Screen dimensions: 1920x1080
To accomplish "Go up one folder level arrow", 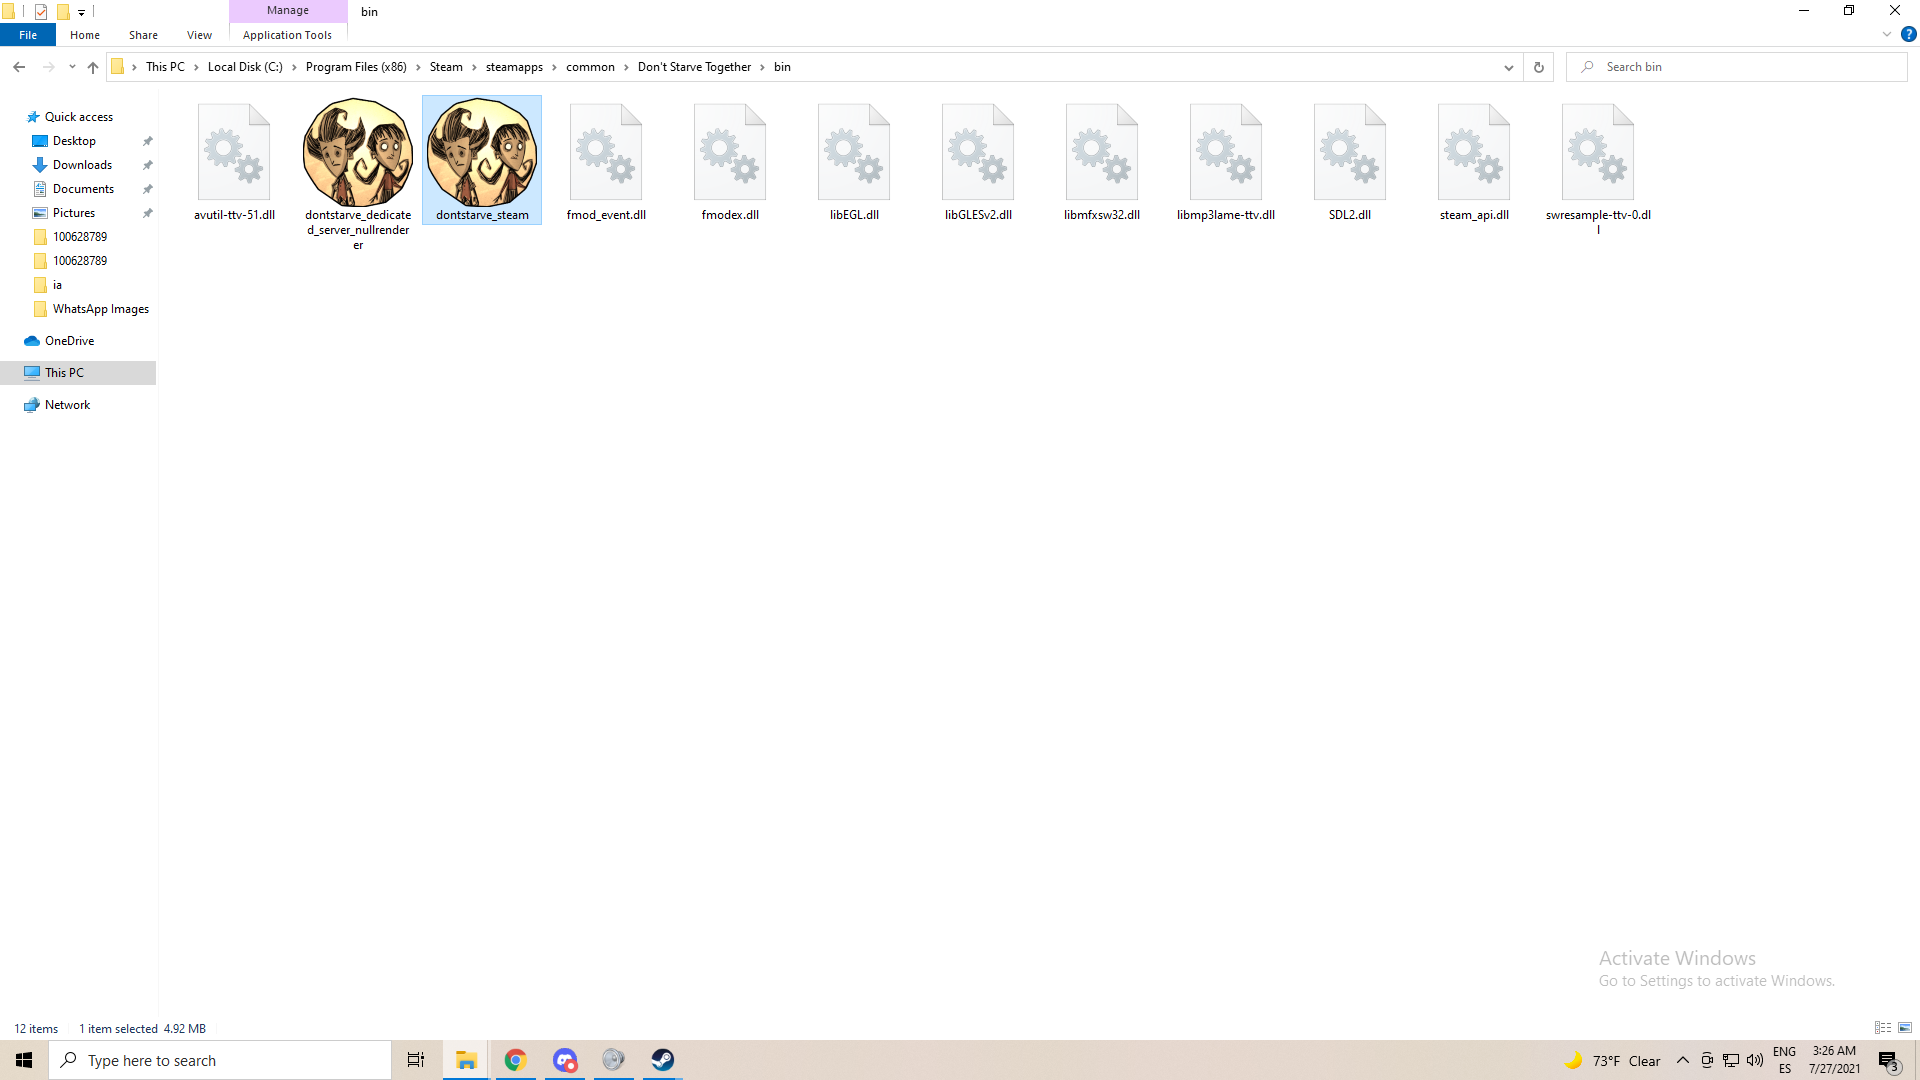I will click(93, 67).
